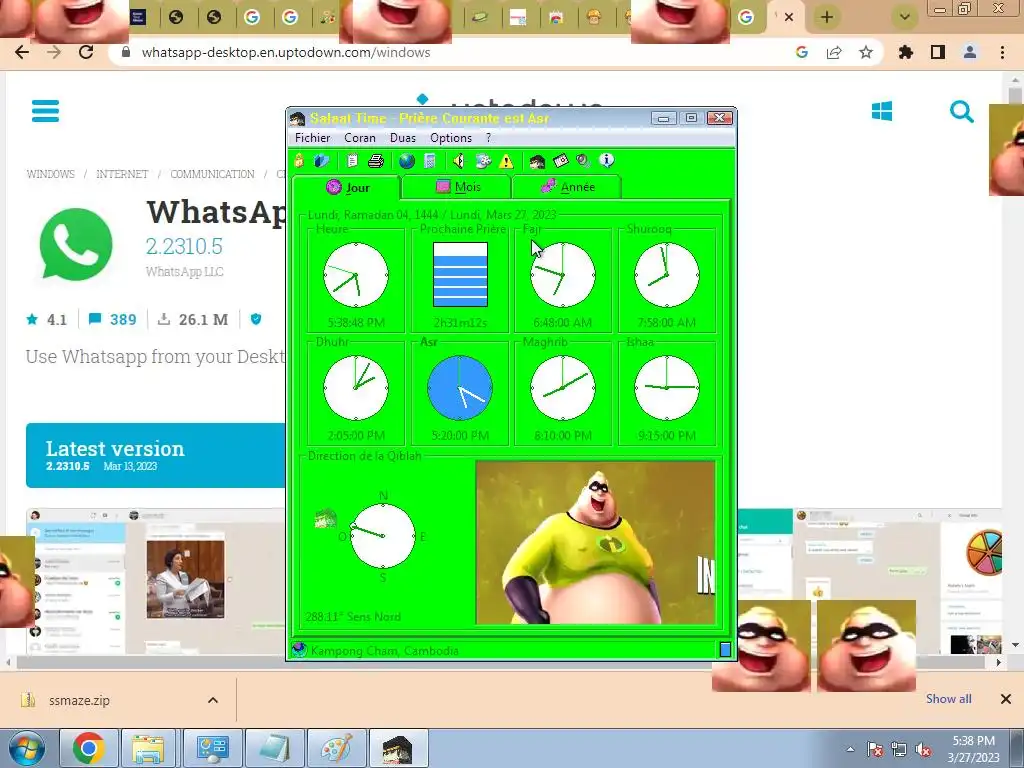Click Show all downloads
This screenshot has width=1024, height=768.
point(948,699)
